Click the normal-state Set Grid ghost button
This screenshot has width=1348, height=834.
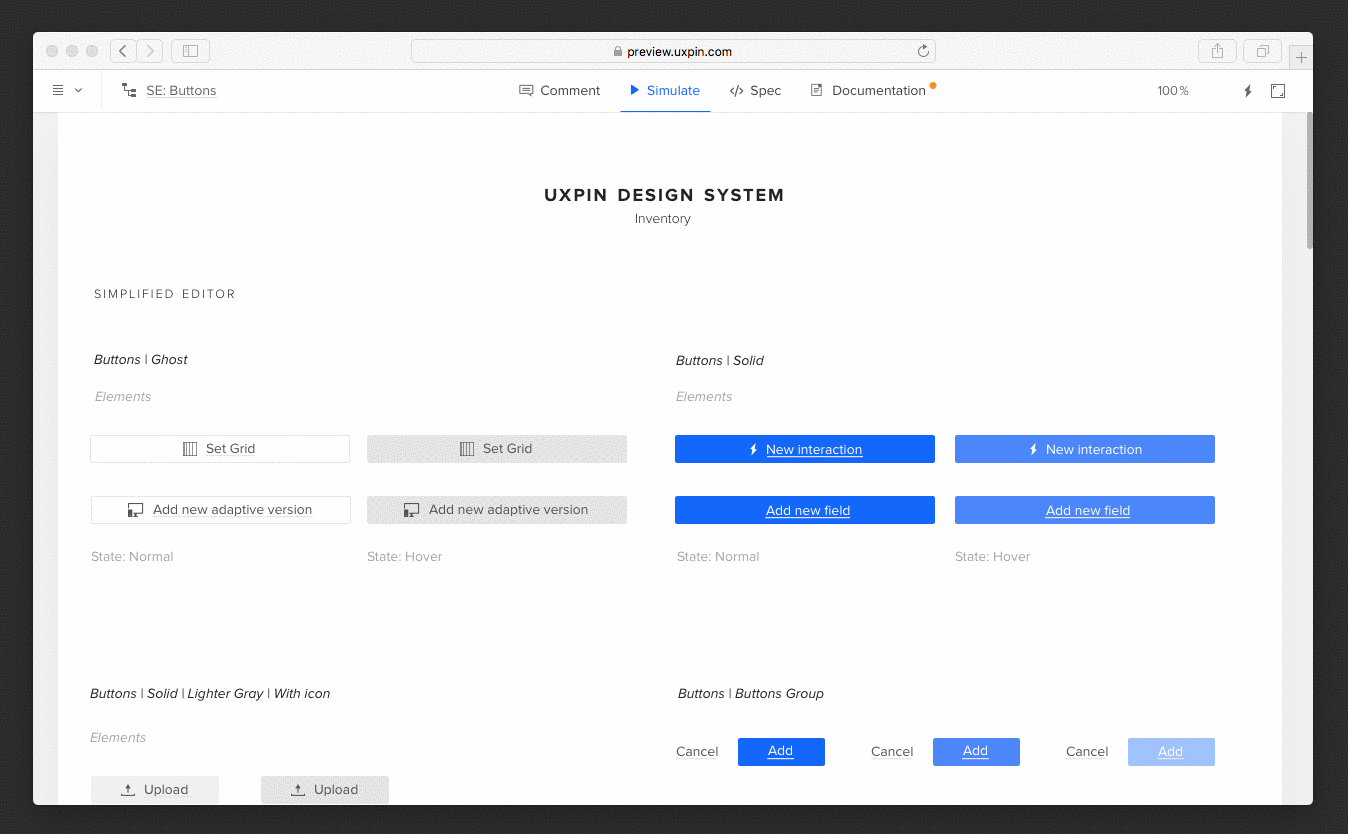point(220,449)
